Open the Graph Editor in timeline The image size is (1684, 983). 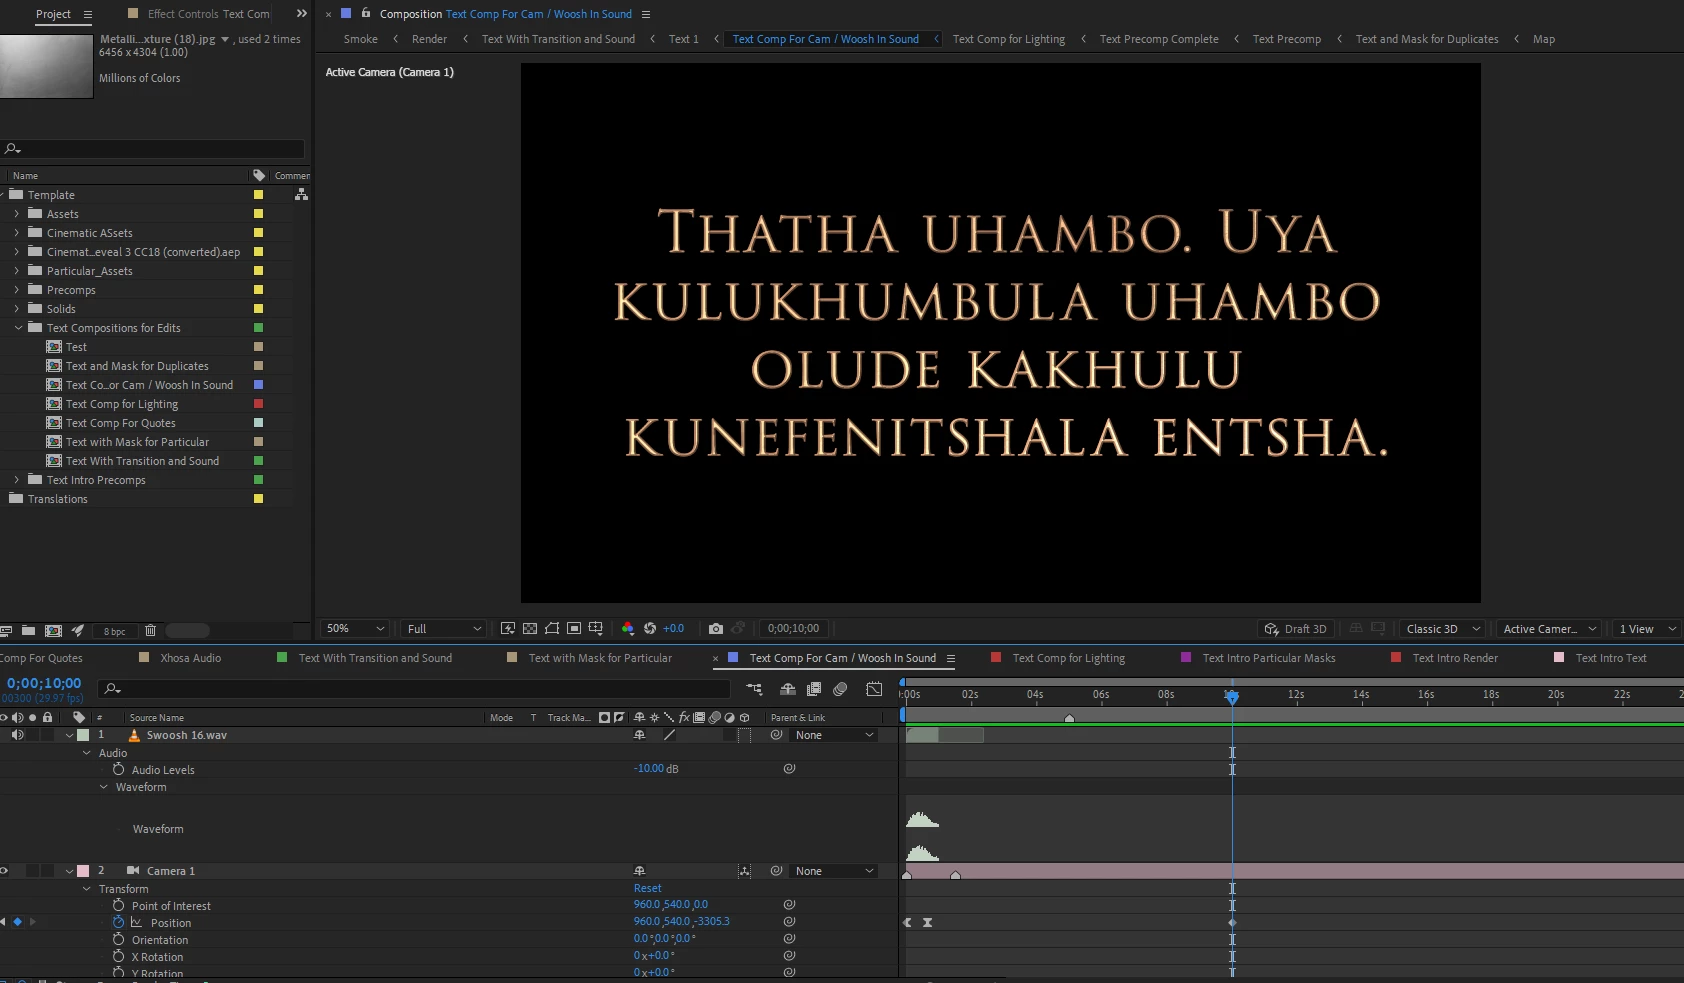(874, 689)
